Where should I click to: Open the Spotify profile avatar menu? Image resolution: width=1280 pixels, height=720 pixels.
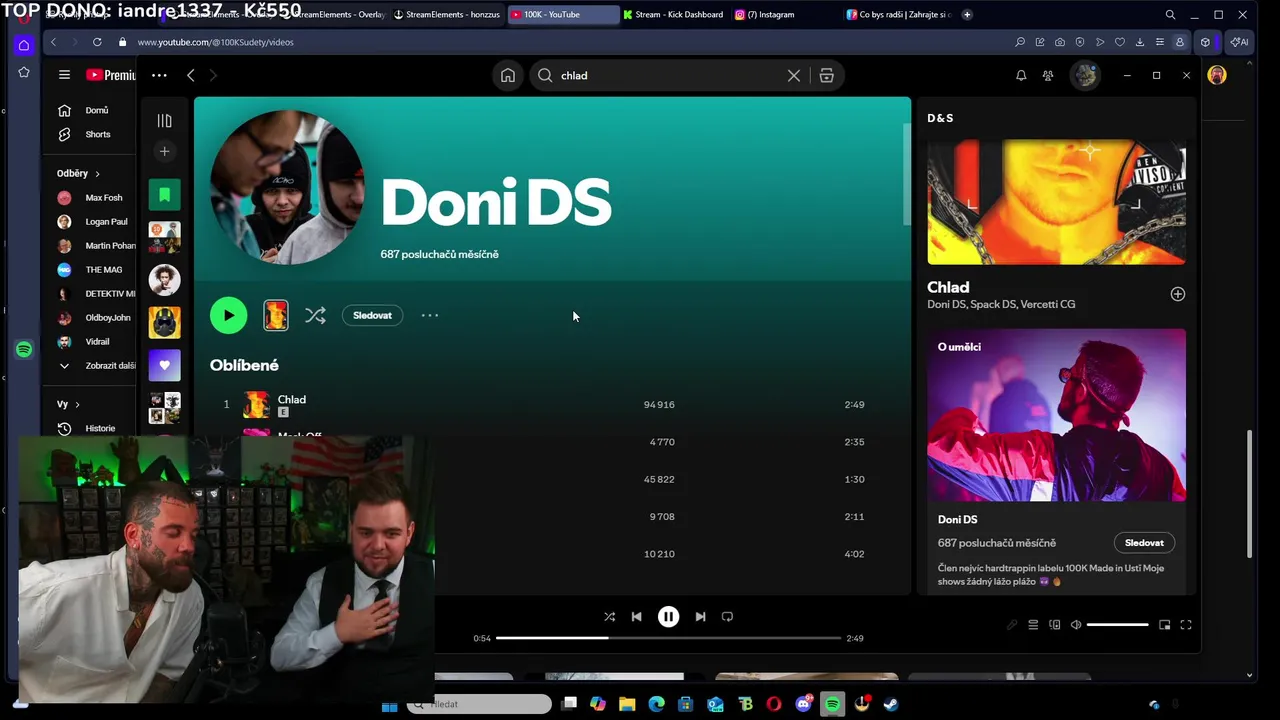[x=1085, y=75]
